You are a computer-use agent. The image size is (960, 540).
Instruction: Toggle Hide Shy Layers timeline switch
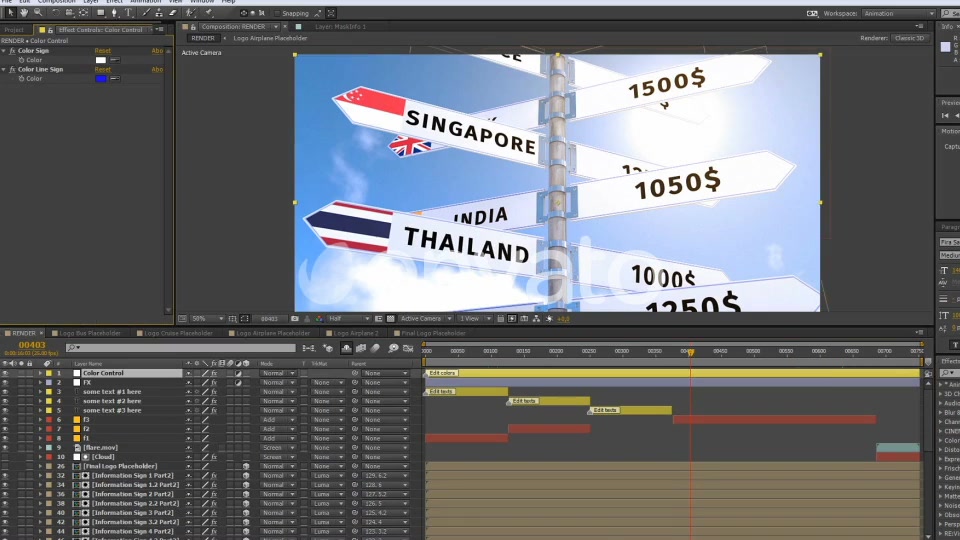click(346, 348)
